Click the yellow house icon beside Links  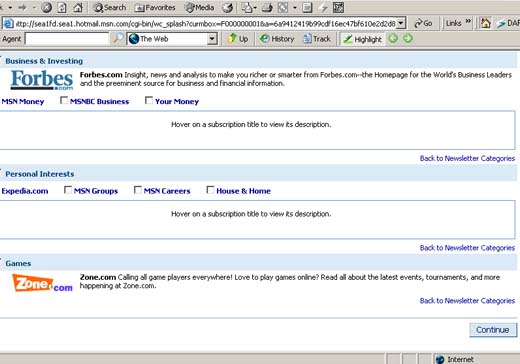tap(485, 23)
